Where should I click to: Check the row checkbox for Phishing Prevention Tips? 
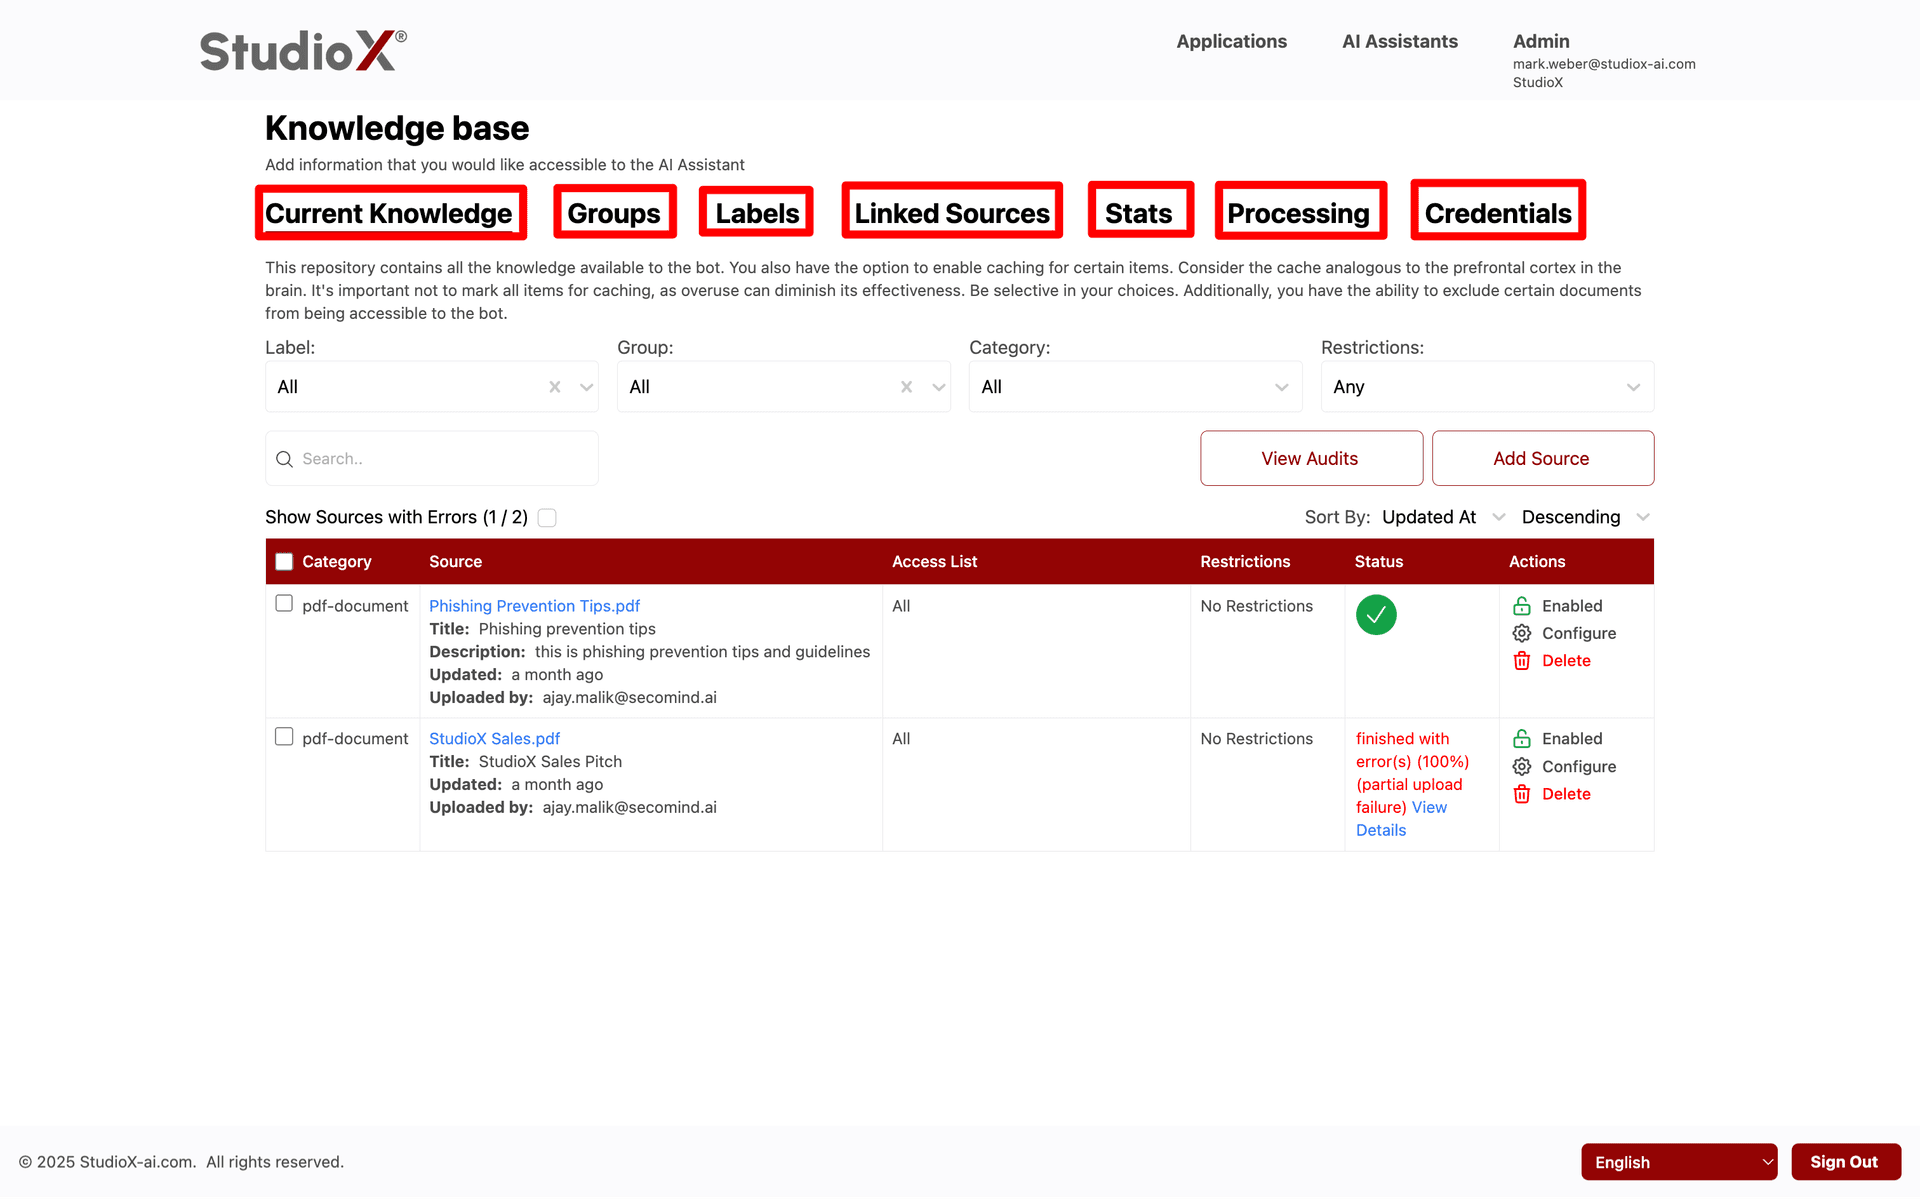click(284, 603)
